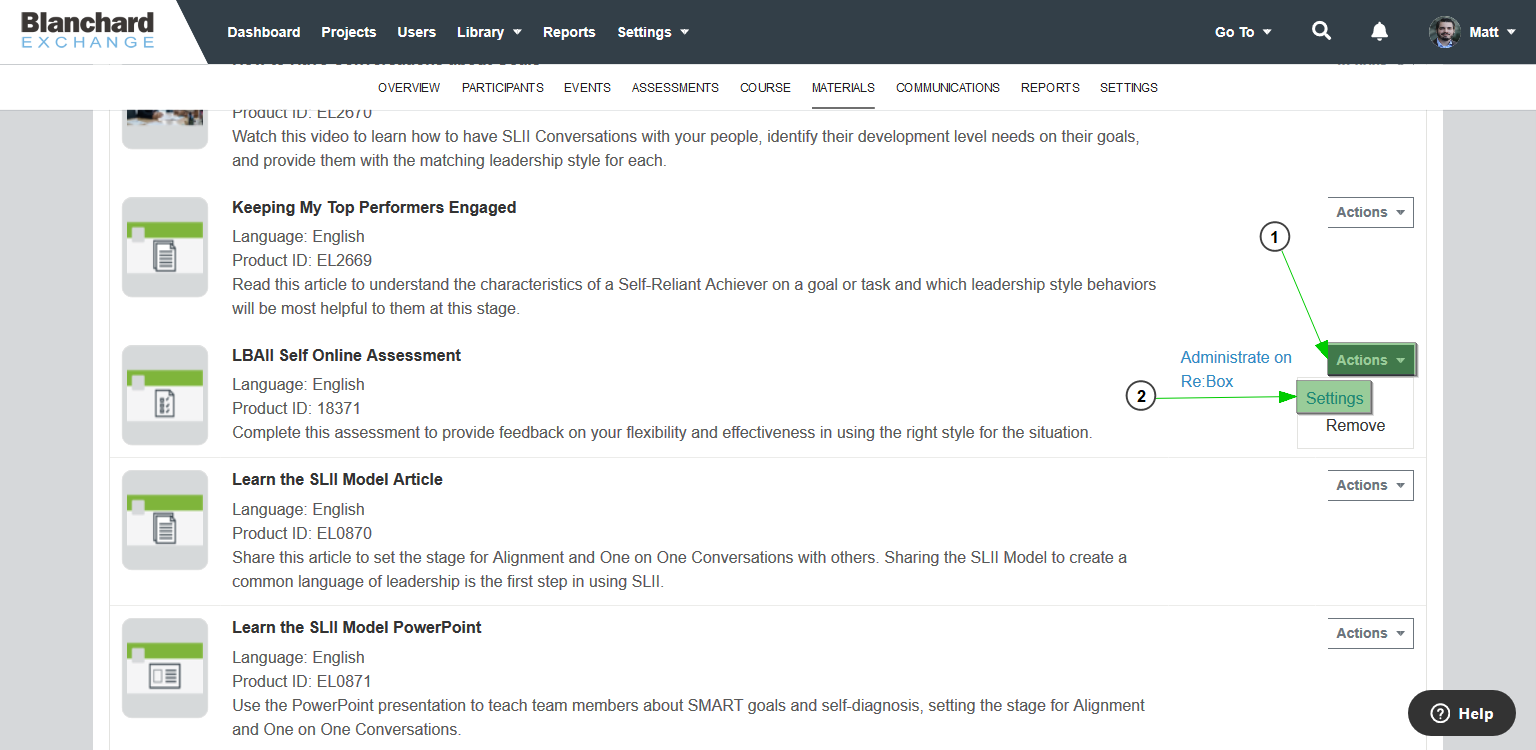Select text Product ID: EL2670
Viewport: 1536px width, 750px height.
click(x=302, y=113)
